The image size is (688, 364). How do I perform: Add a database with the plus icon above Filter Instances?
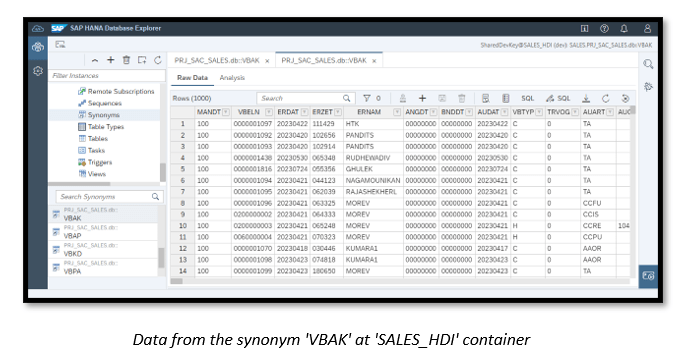[x=111, y=60]
